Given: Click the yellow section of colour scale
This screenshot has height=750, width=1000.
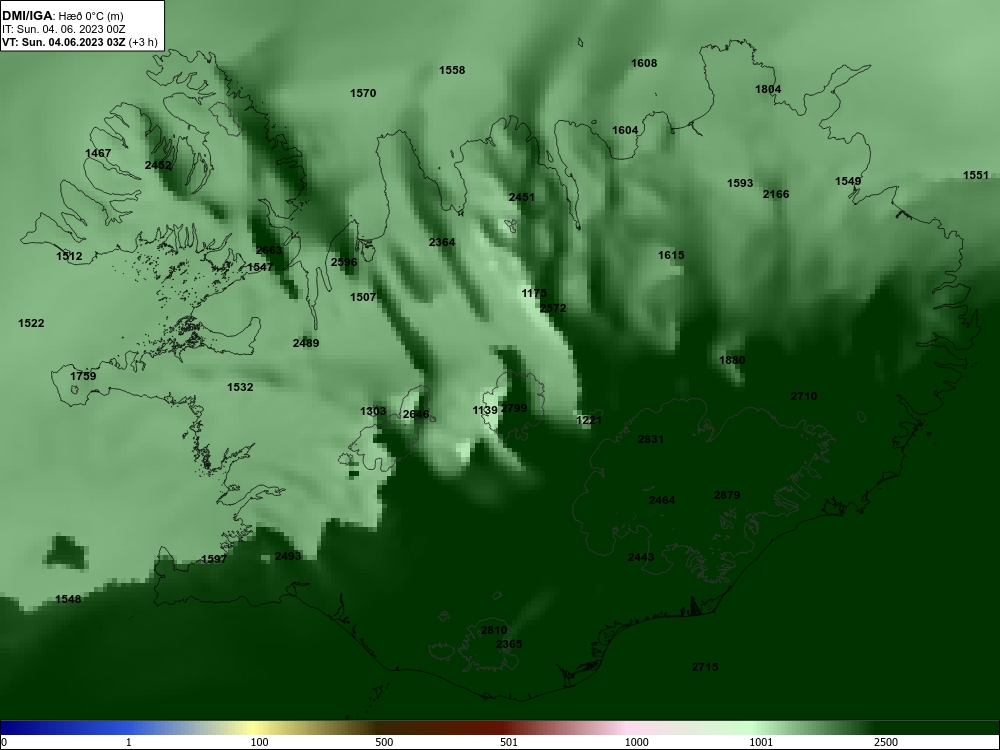Looking at the screenshot, I should coord(255,728).
